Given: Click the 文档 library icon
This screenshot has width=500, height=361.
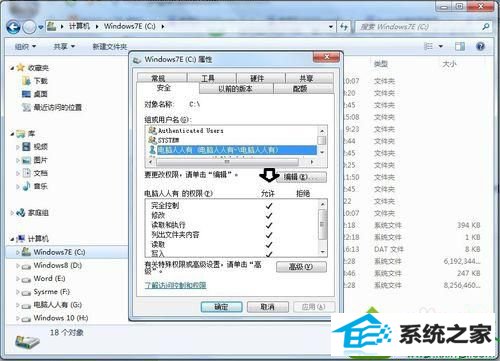Looking at the screenshot, I should click(26, 173).
